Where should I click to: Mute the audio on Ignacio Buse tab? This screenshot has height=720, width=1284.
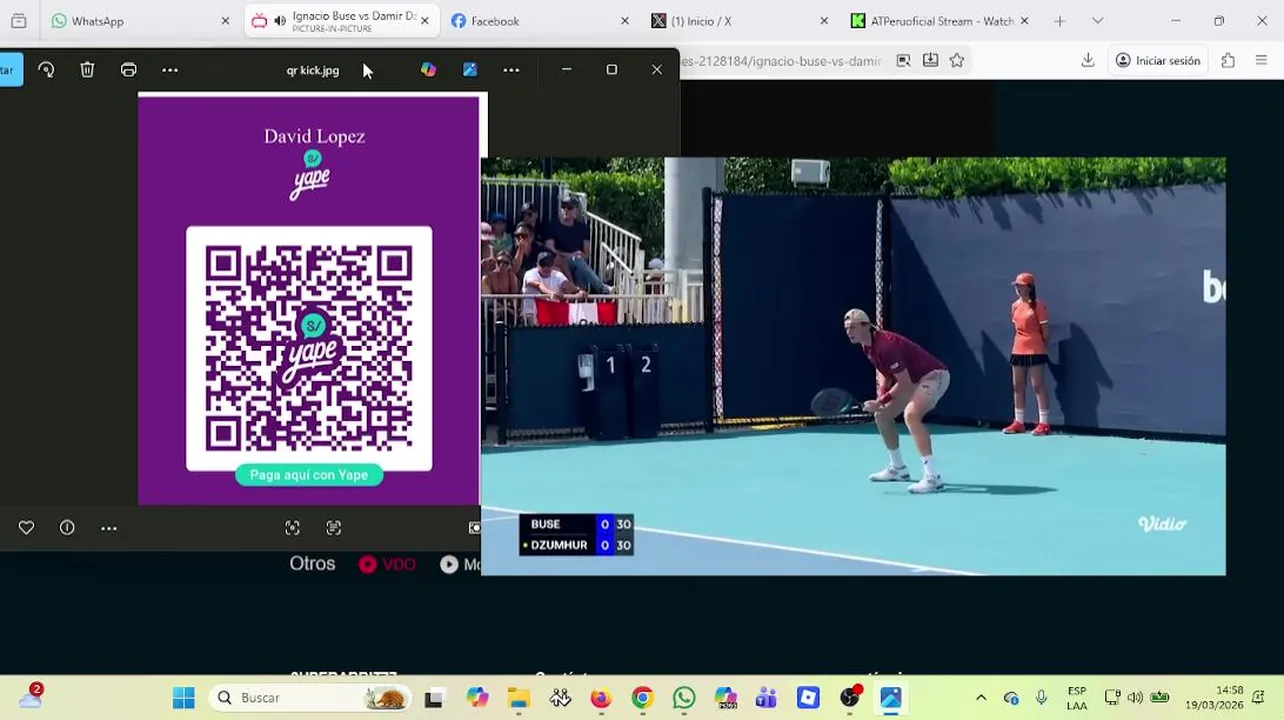click(280, 21)
